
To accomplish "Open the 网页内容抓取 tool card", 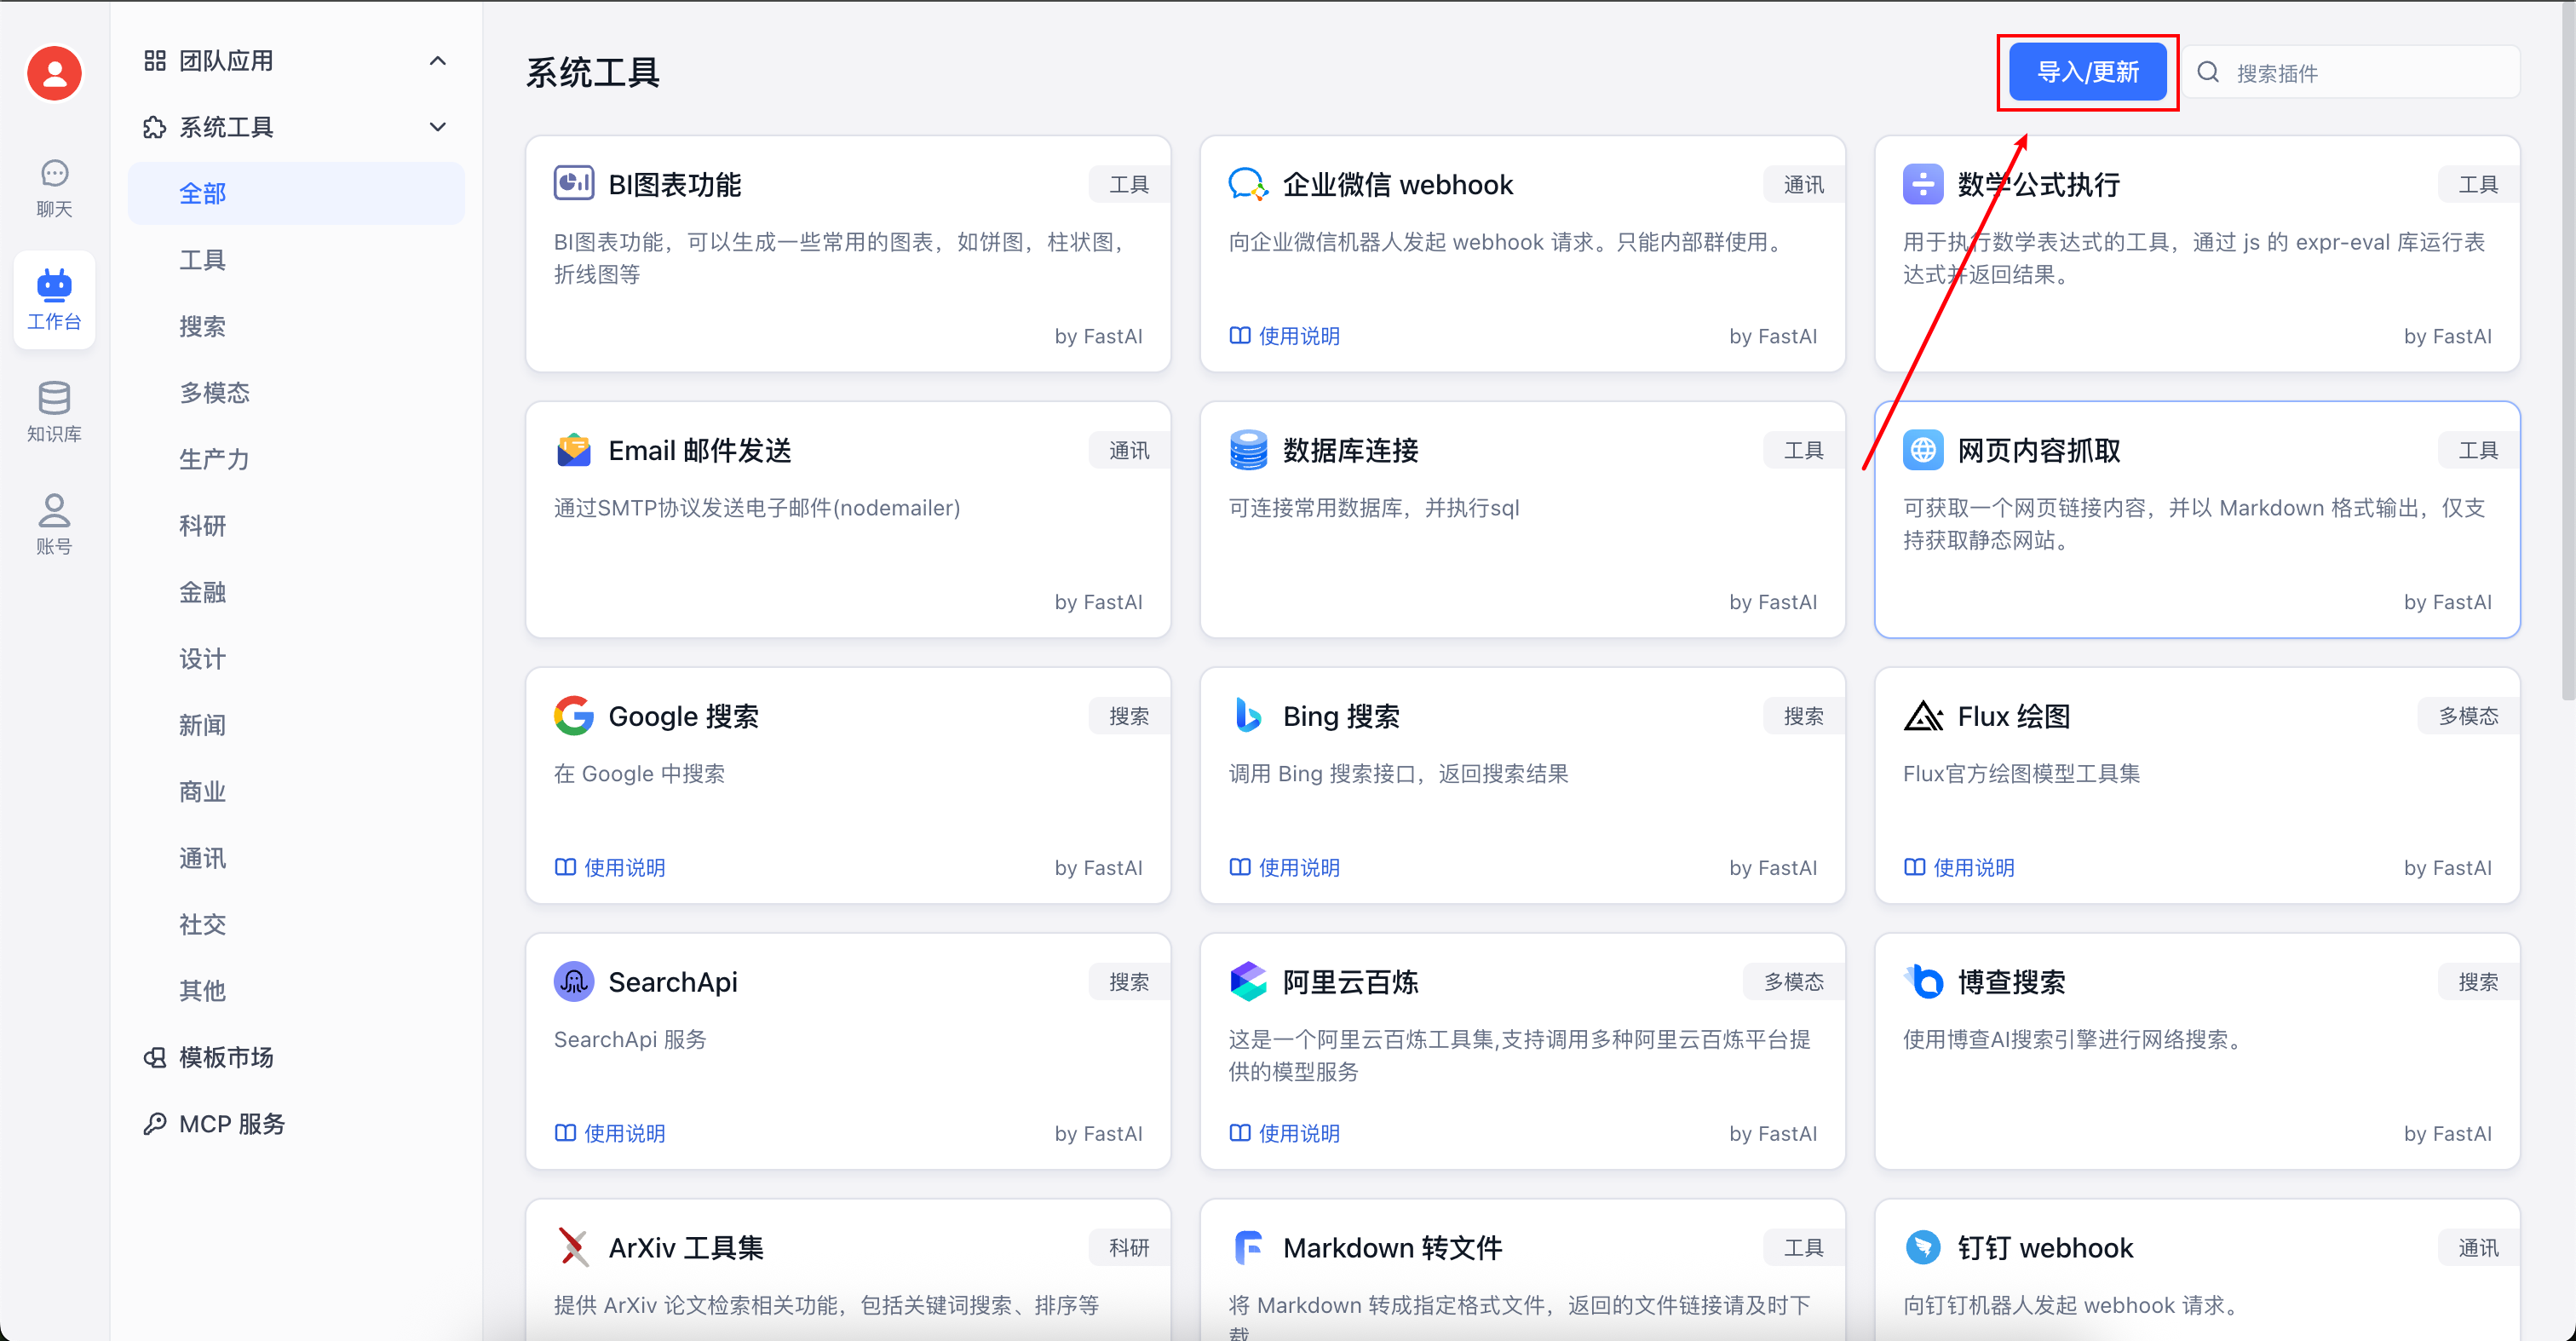I will (x=2197, y=520).
